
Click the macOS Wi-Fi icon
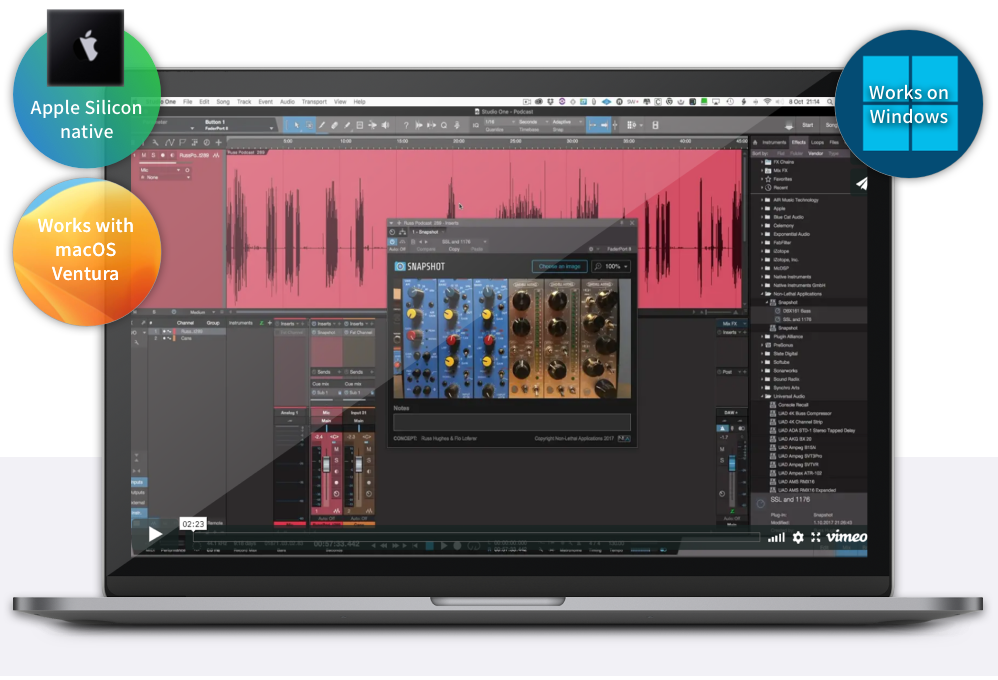768,102
